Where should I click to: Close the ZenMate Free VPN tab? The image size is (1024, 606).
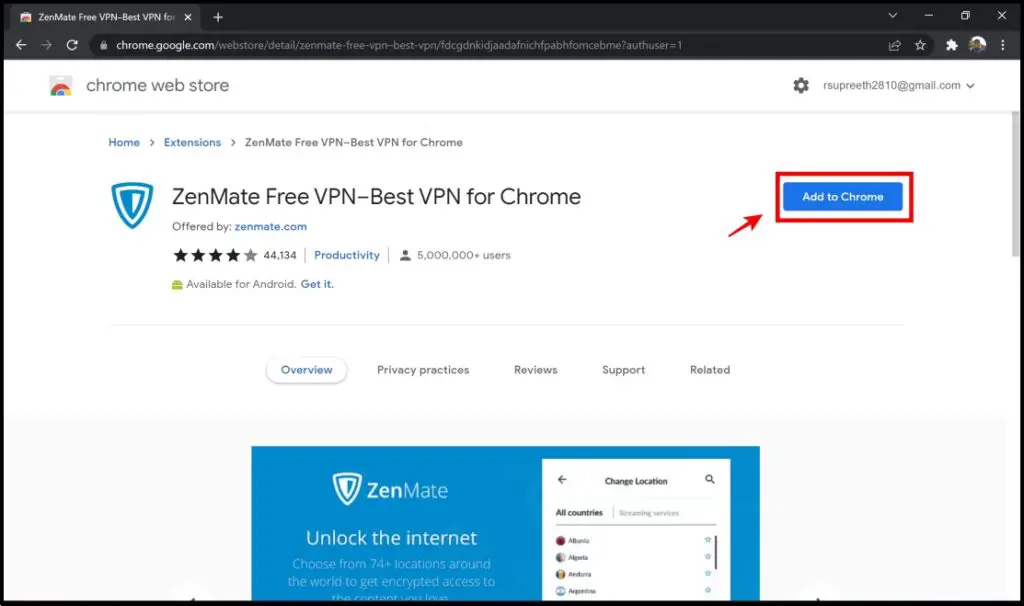click(188, 17)
